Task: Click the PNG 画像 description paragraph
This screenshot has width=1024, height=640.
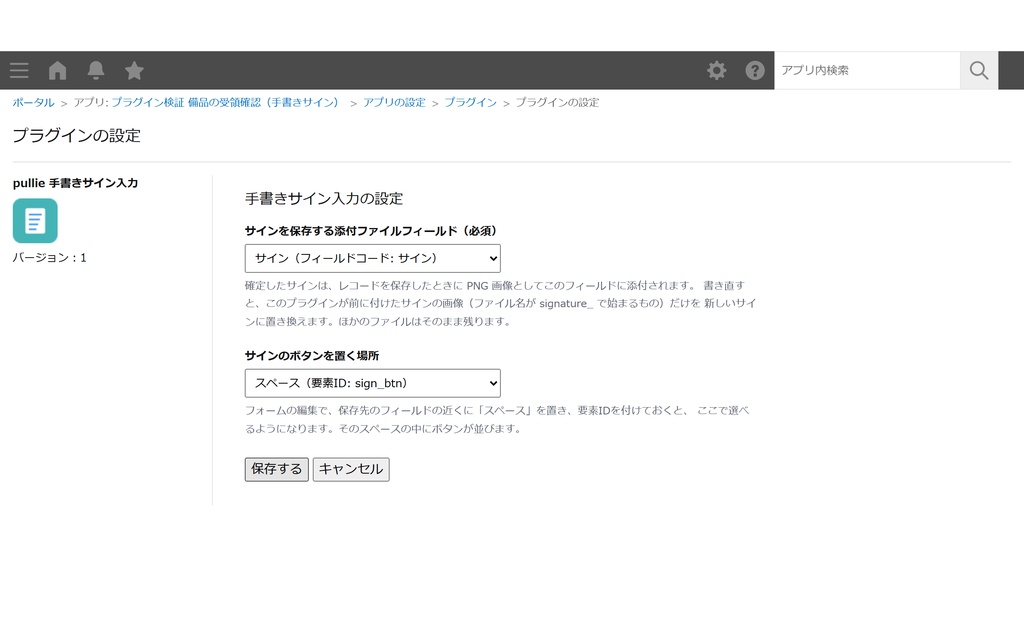Action: pyautogui.click(x=500, y=304)
